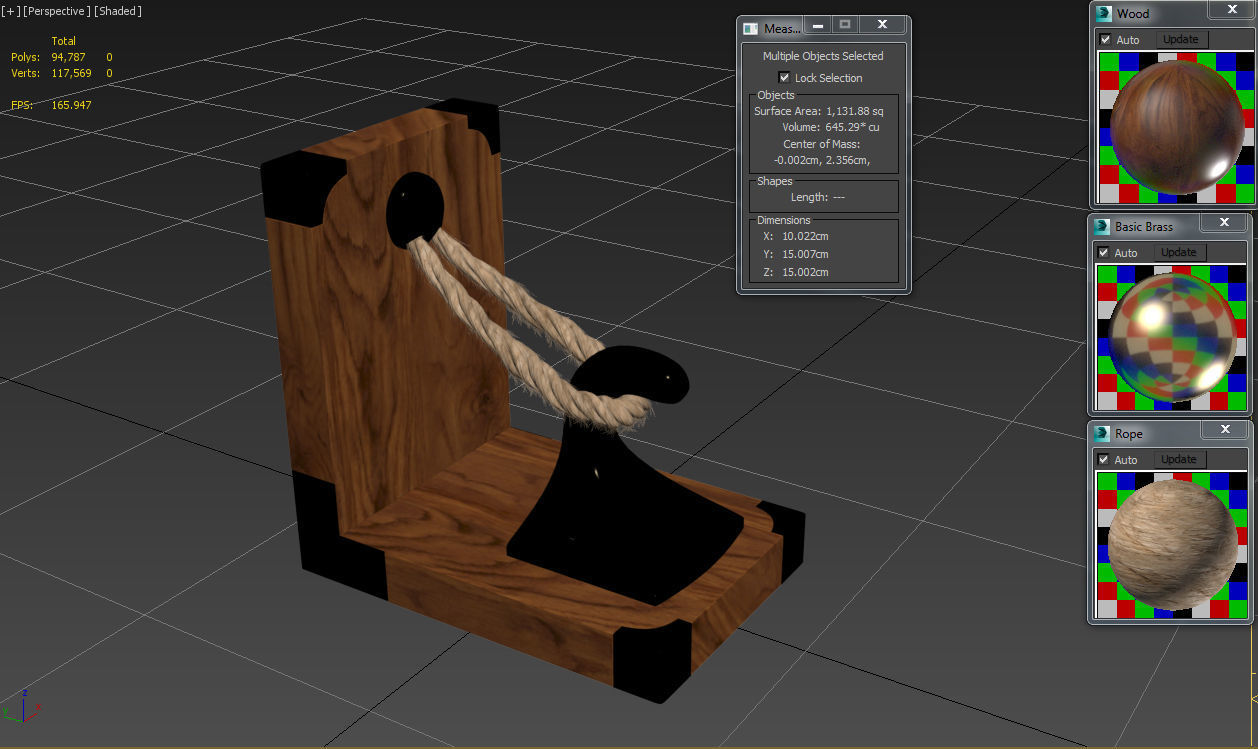
Task: Close the Rope material window
Action: (1226, 430)
